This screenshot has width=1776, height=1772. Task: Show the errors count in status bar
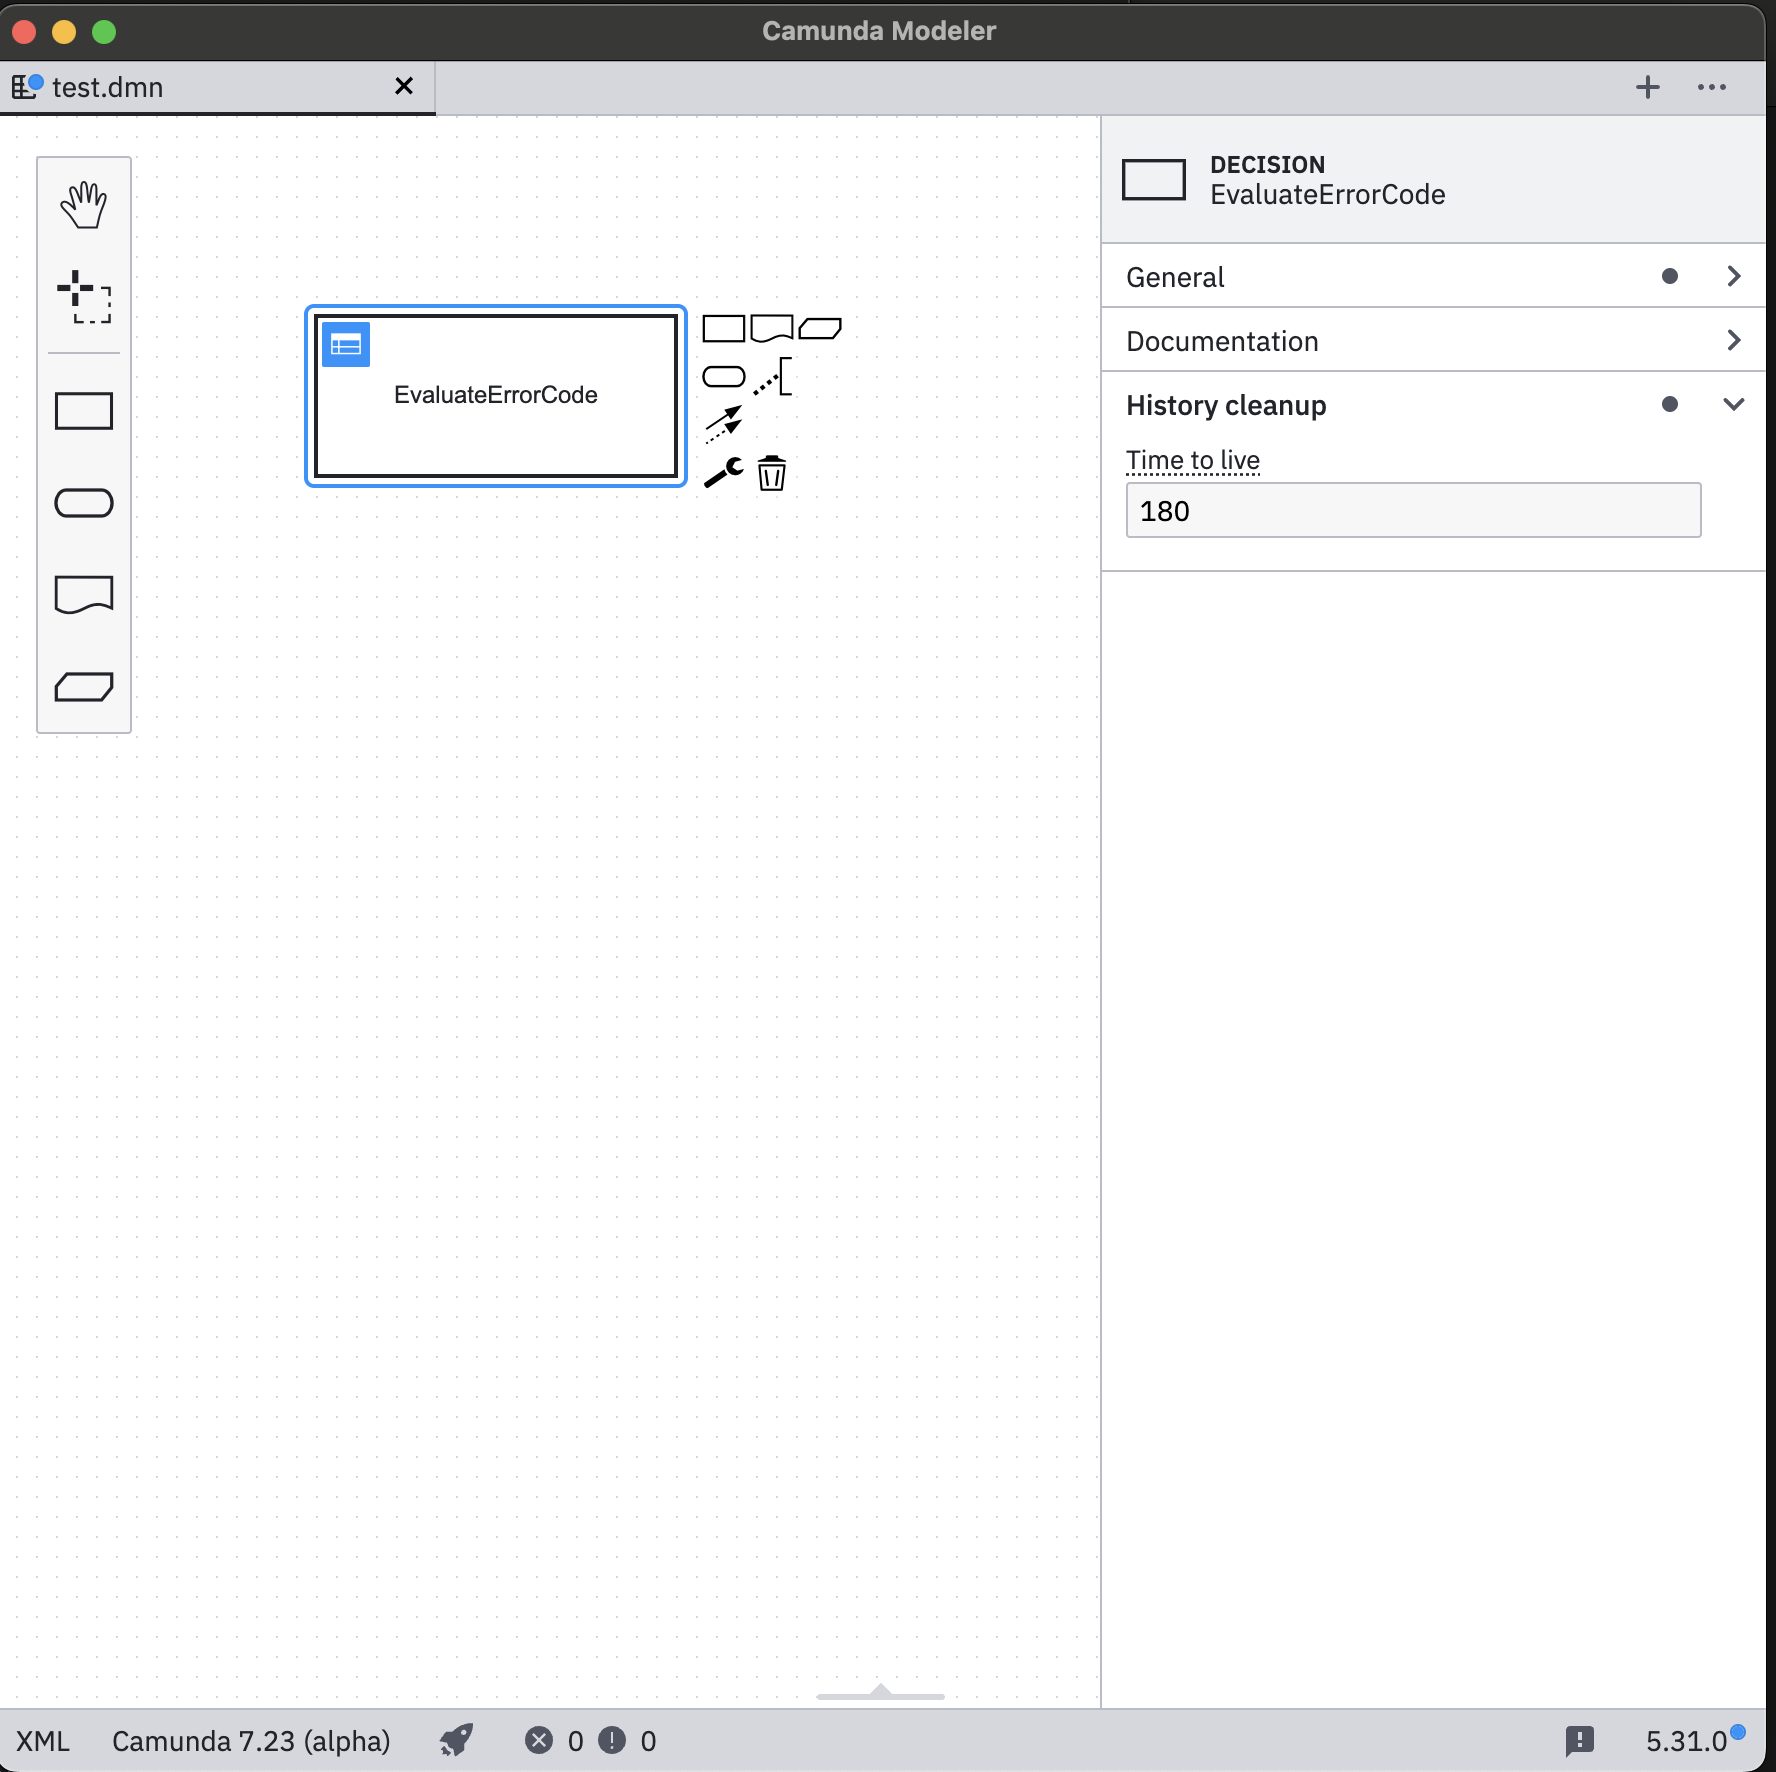pyautogui.click(x=554, y=1741)
